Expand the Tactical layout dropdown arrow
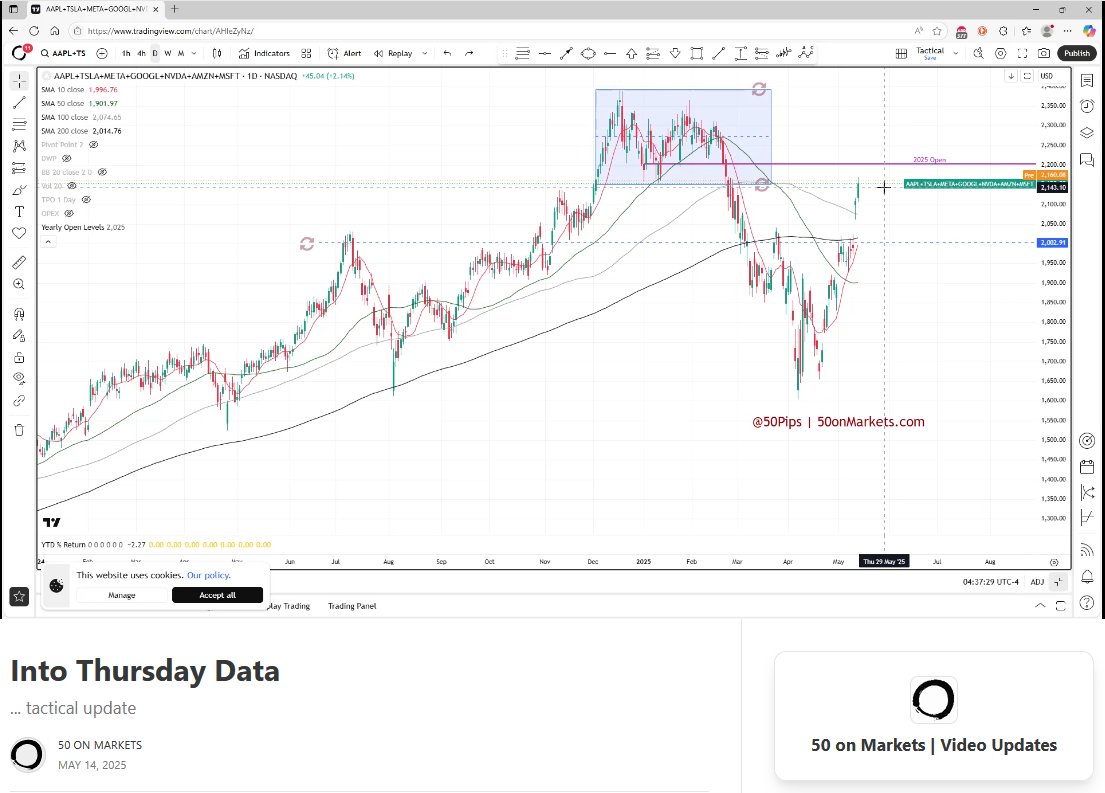1105x793 pixels. (x=956, y=54)
